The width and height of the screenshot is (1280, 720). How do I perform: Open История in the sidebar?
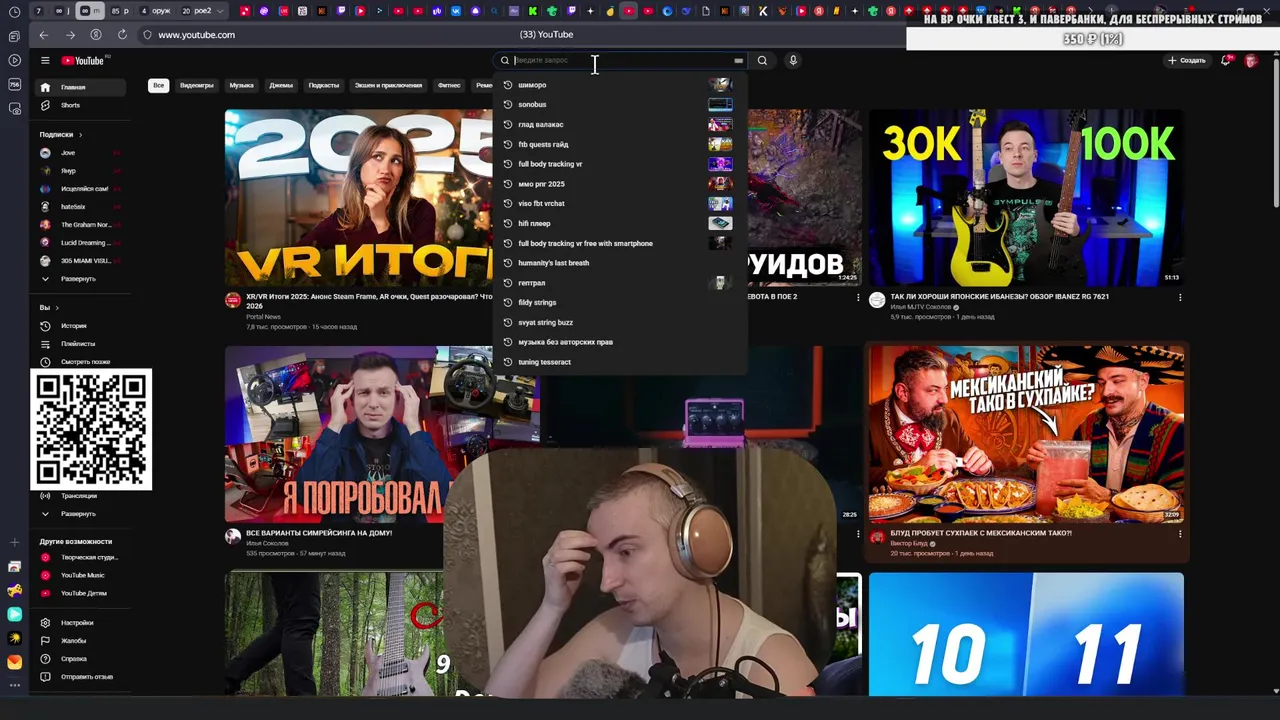81,326
